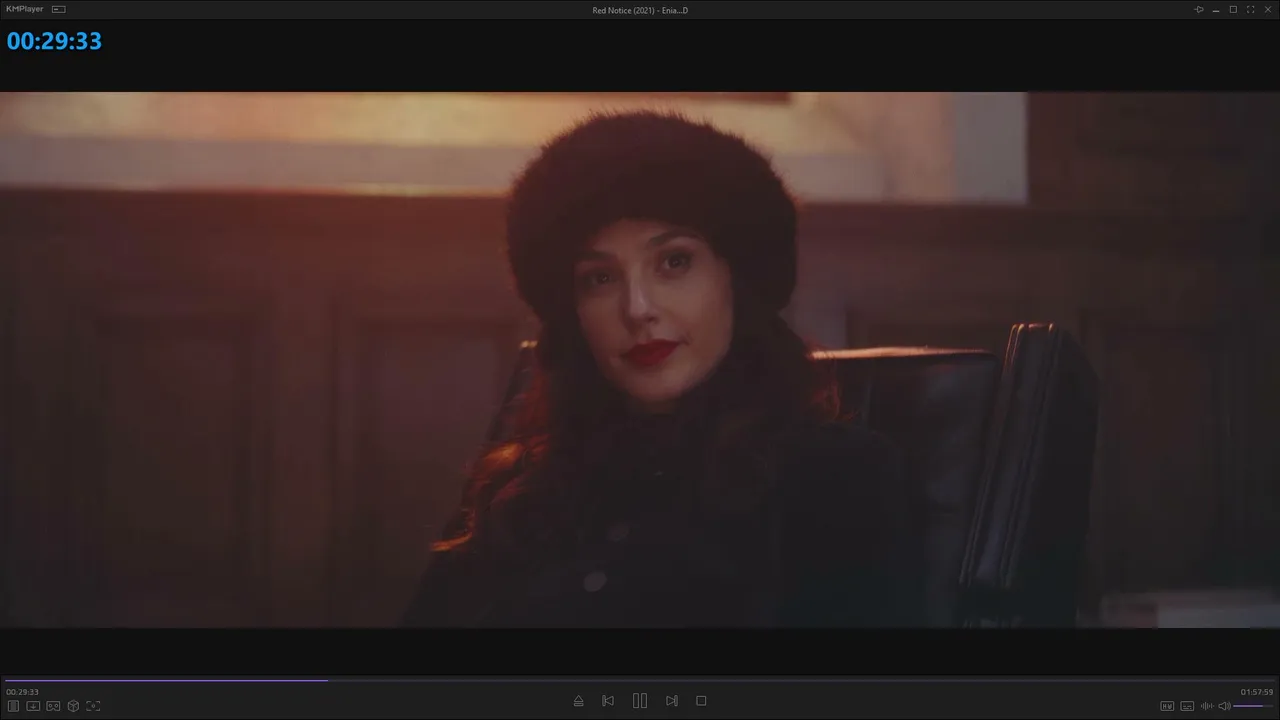Seek in the purple playback progress bar
The width and height of the screenshot is (1280, 720).
(640, 680)
